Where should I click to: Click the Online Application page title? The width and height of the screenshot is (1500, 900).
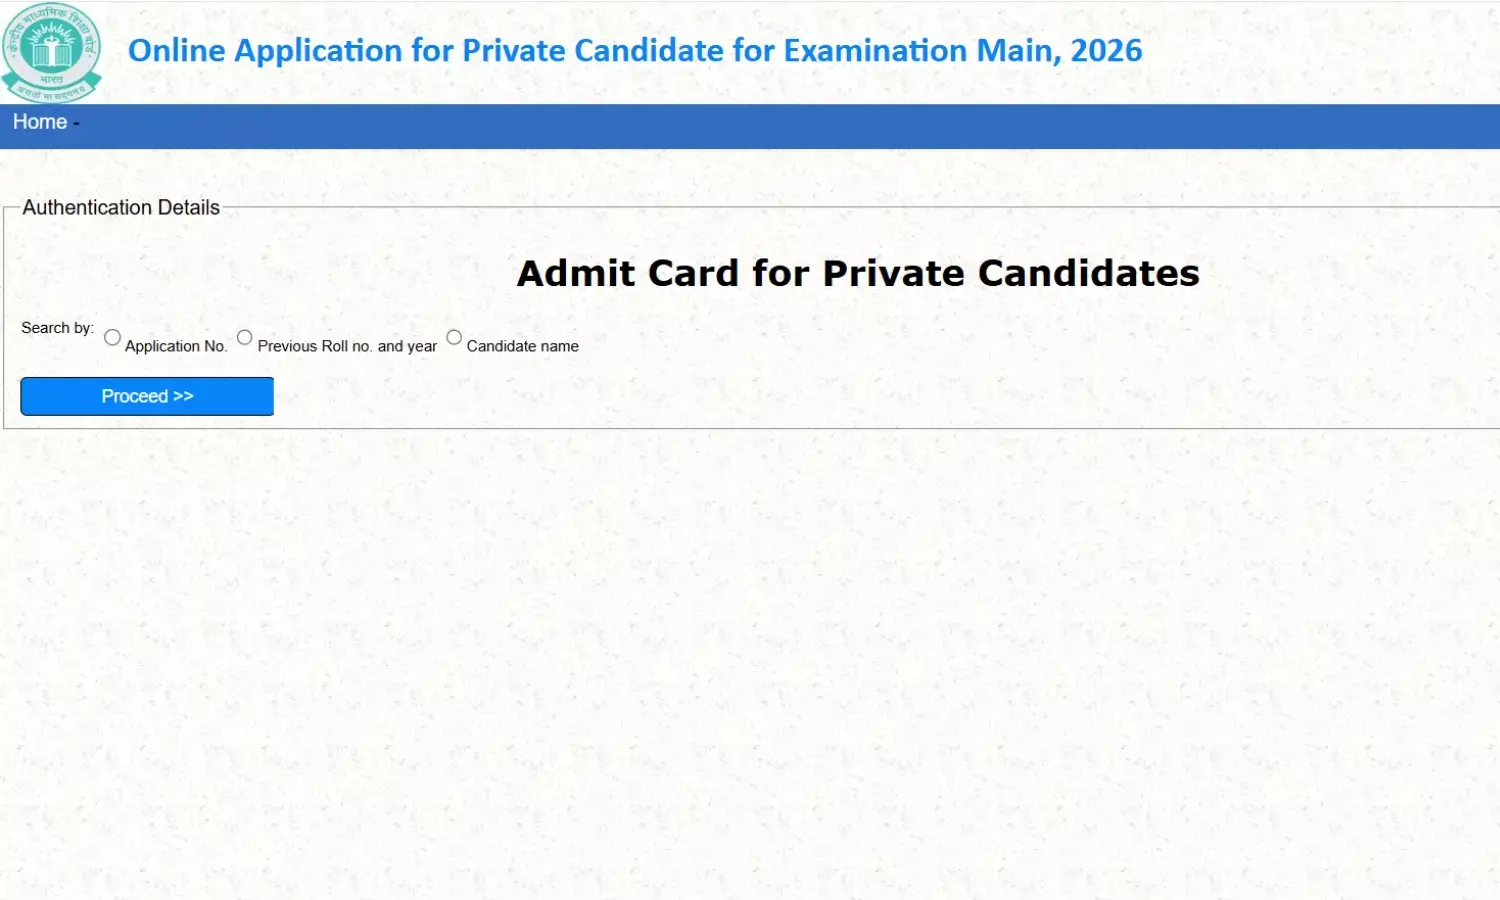636,50
